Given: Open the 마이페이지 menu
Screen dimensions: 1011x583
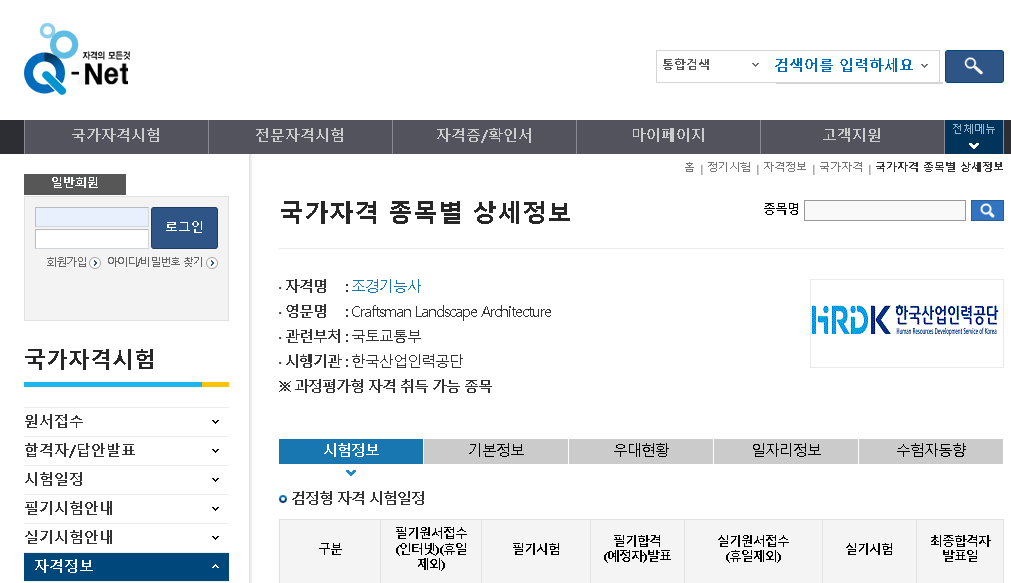Looking at the screenshot, I should coord(667,136).
